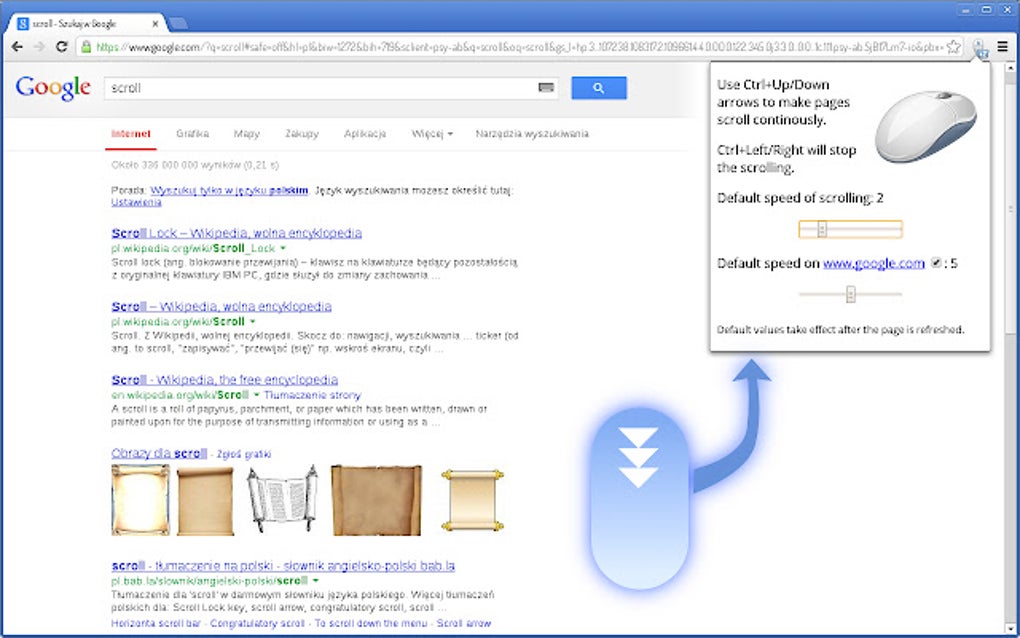Click the green padlock icon in address bar
Viewport: 1020px width, 638px height.
tap(88, 46)
